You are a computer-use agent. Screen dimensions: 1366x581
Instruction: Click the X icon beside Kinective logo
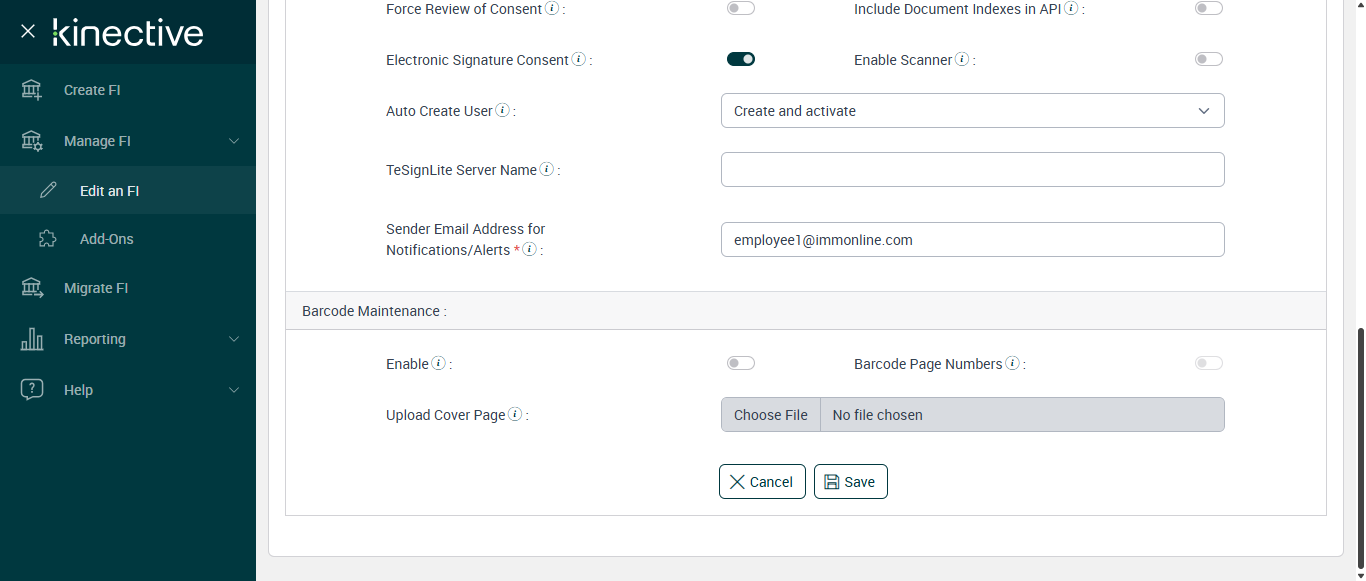pyautogui.click(x=28, y=31)
